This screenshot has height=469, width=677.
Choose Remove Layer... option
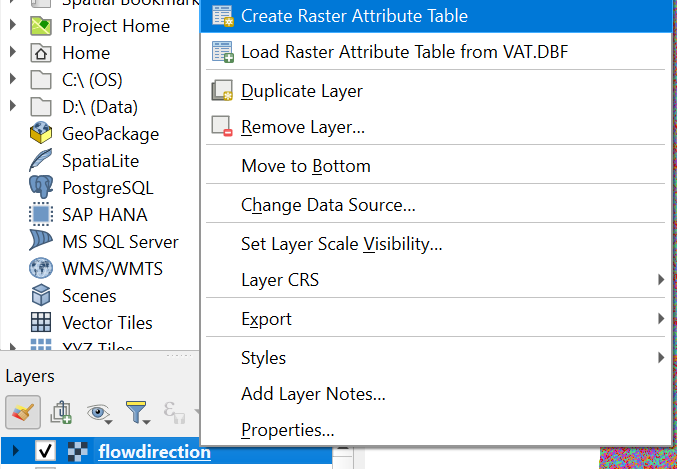(x=436, y=127)
